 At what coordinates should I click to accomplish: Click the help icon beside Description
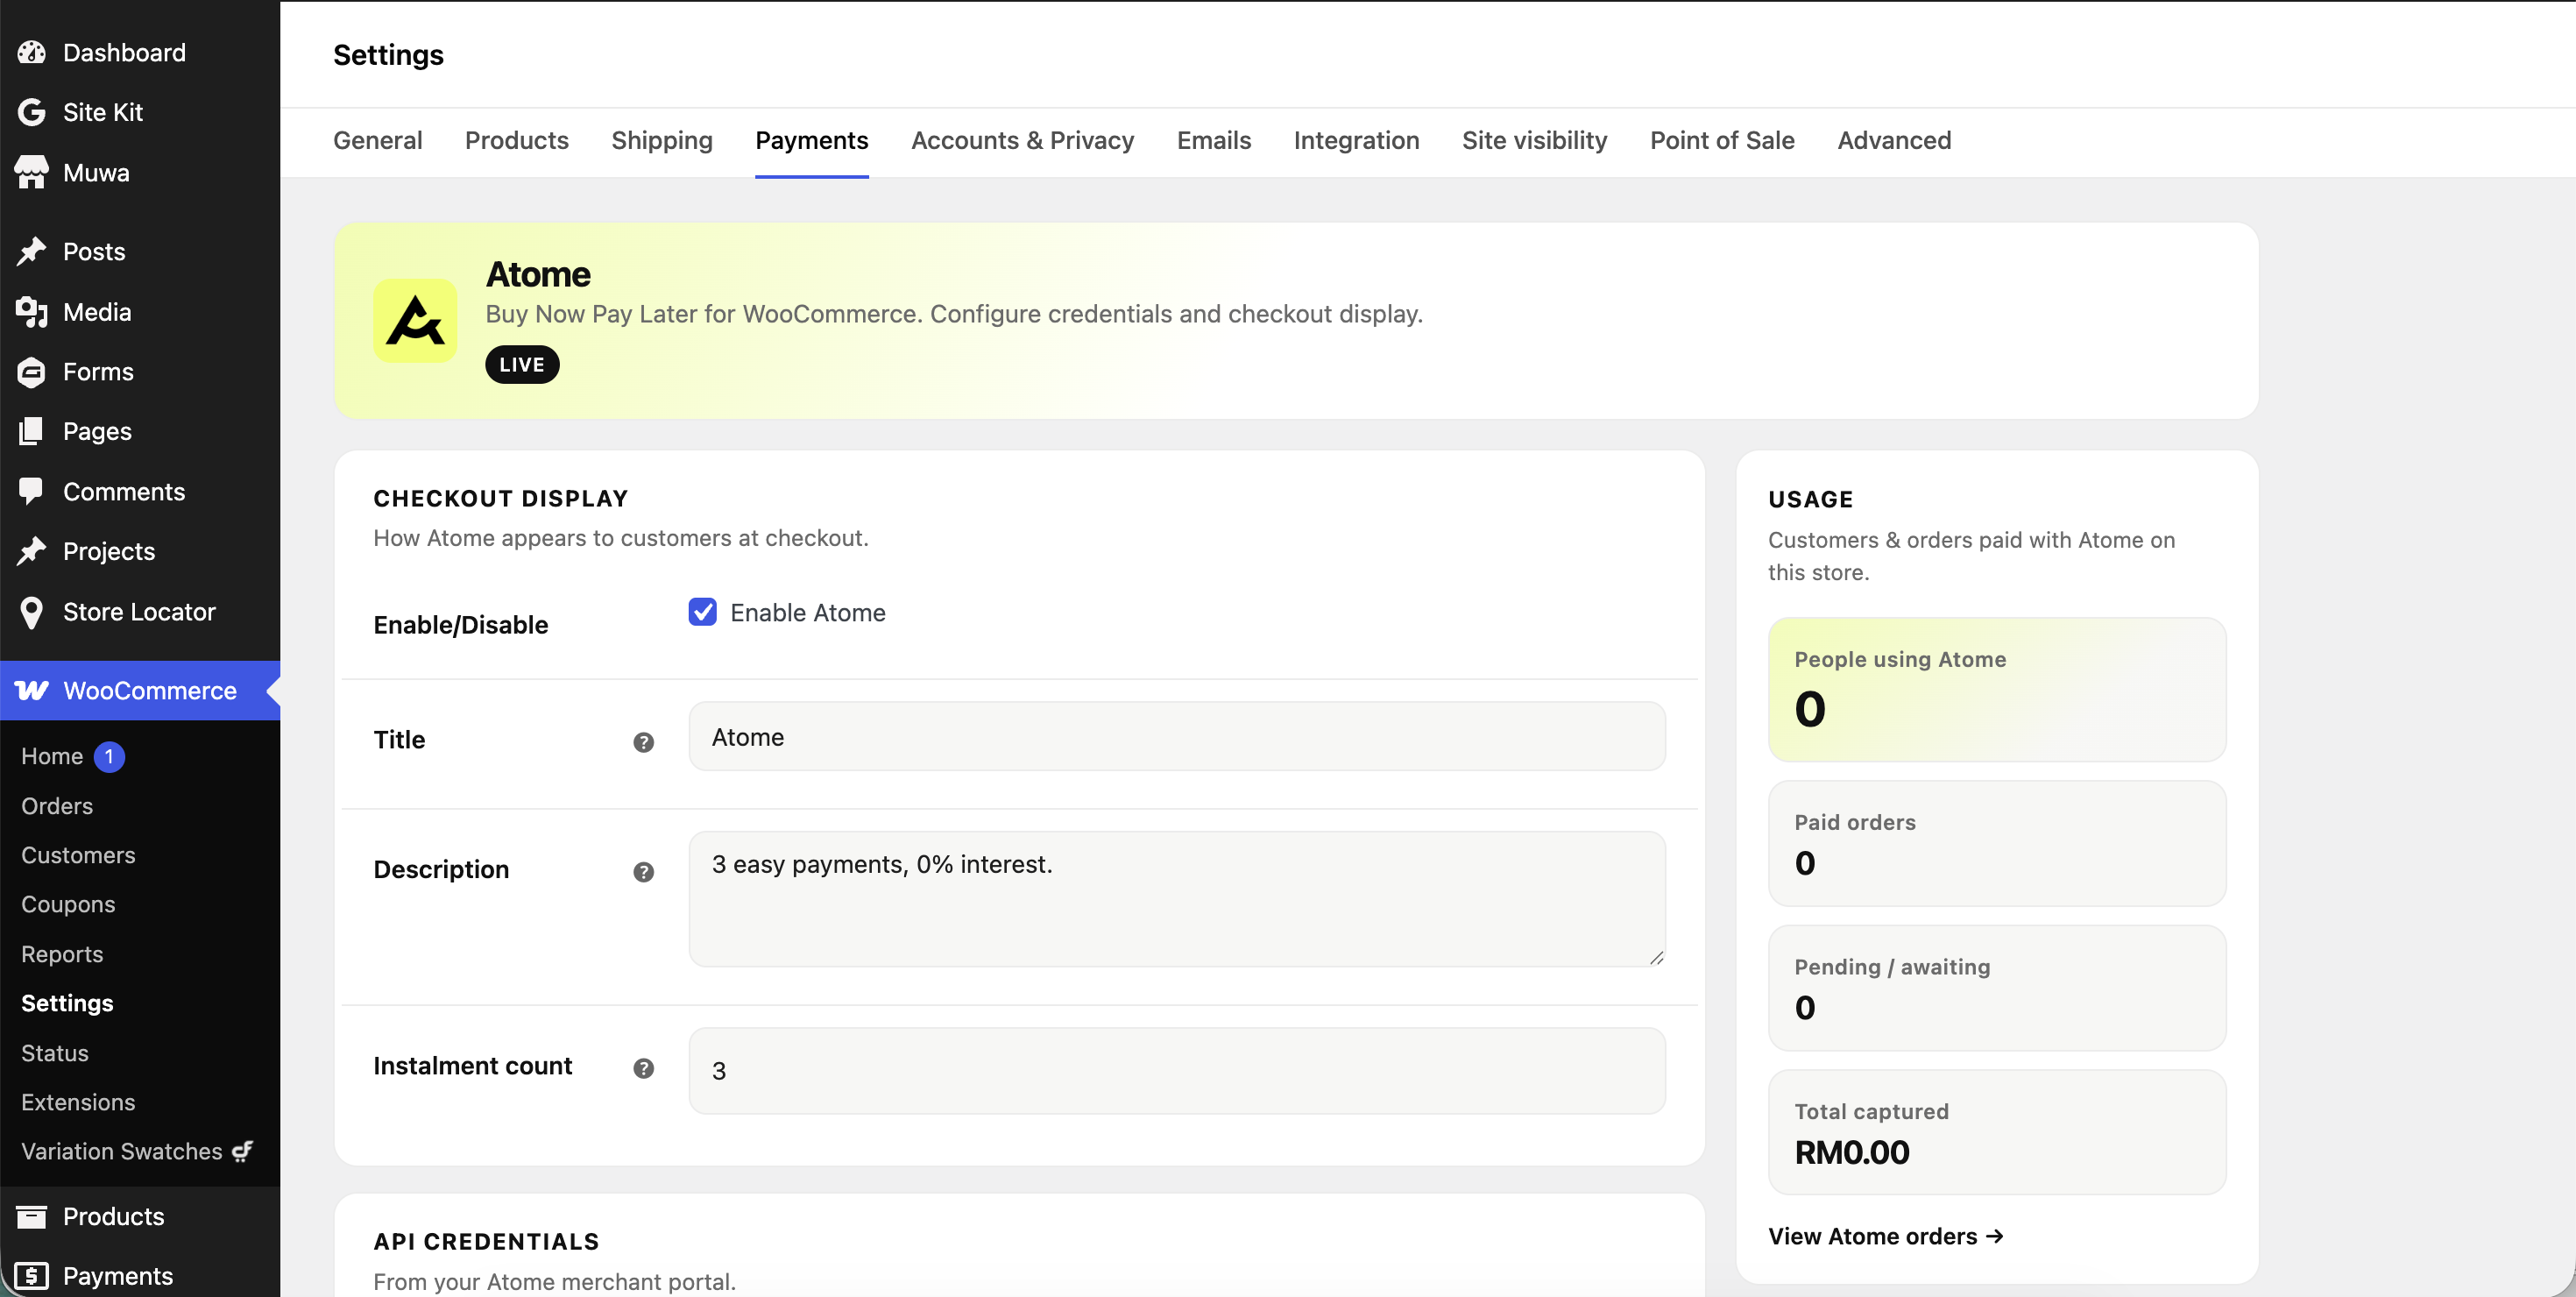644,872
